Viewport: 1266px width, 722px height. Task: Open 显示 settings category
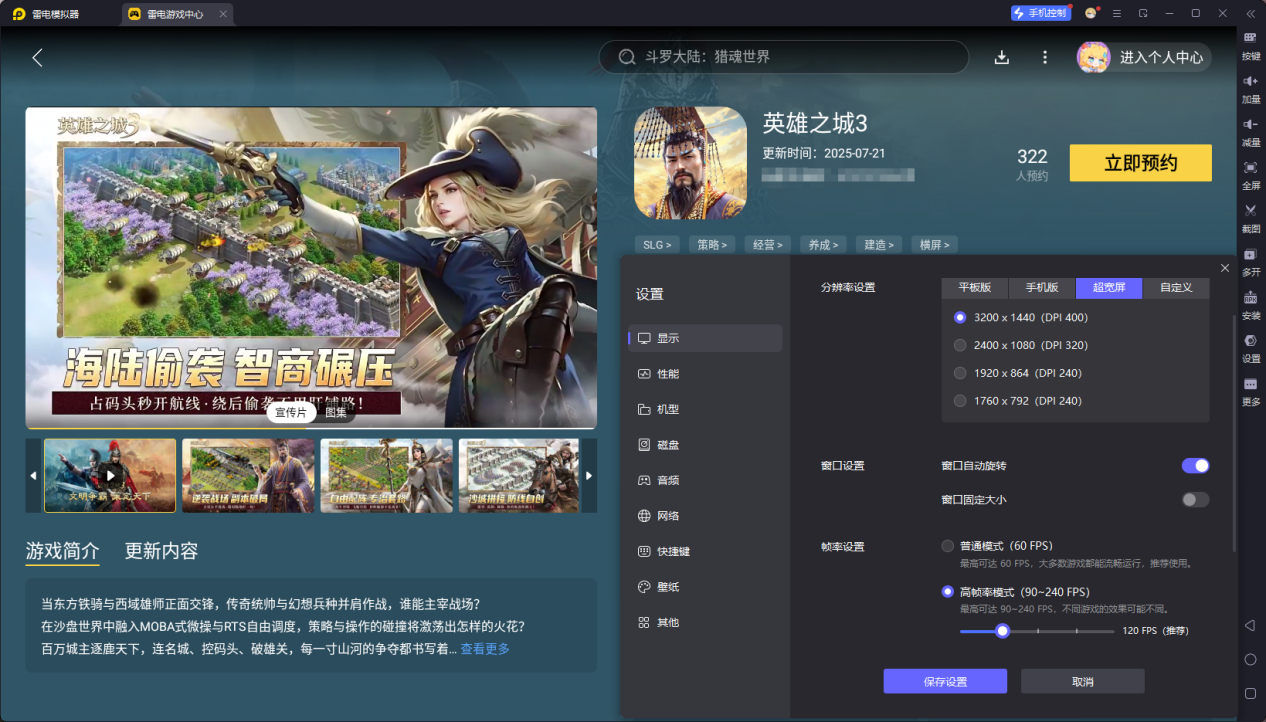click(x=705, y=338)
